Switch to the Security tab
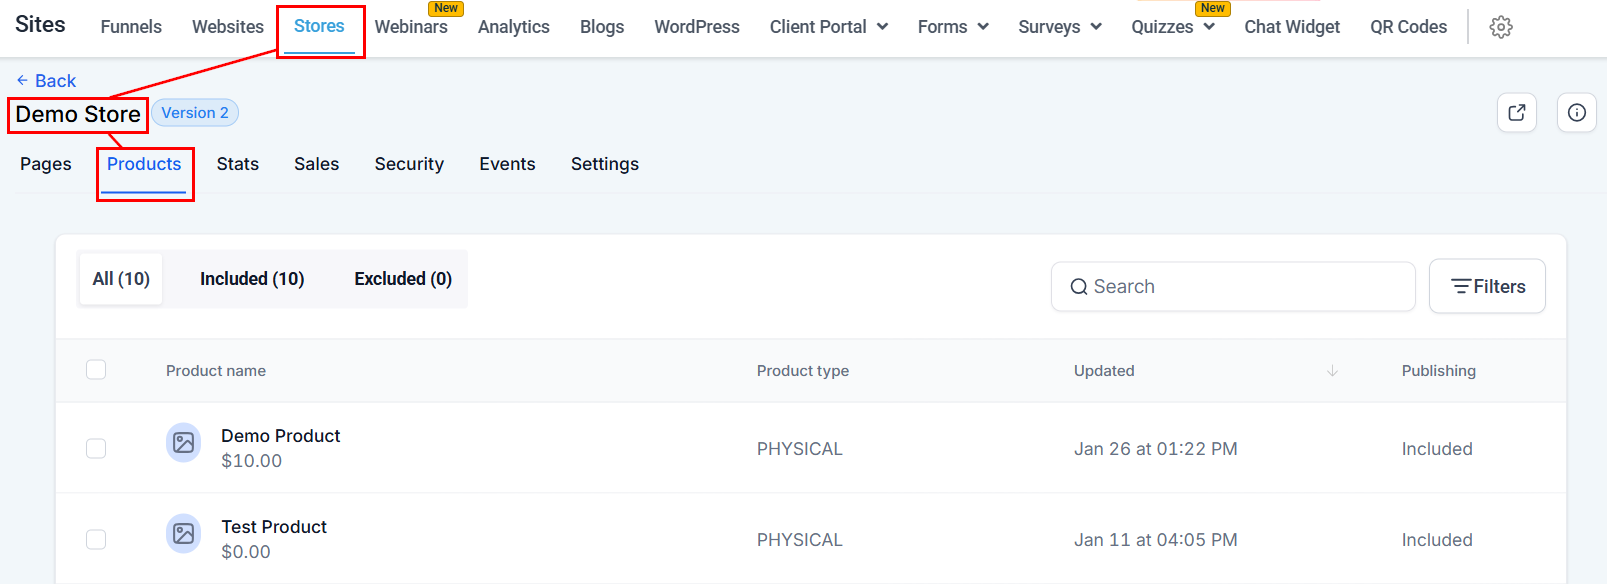Screen dimensions: 1607x584 pyautogui.click(x=409, y=164)
